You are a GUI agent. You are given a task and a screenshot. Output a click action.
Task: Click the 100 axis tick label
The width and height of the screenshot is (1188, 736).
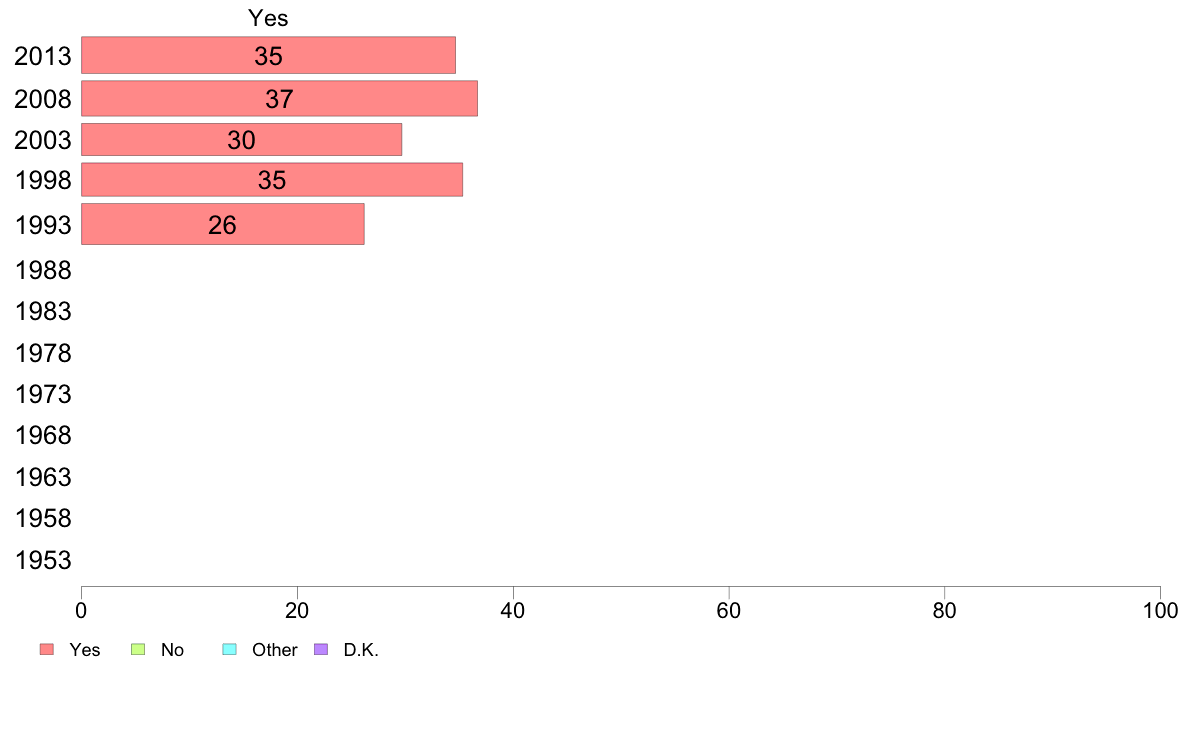point(1160,611)
